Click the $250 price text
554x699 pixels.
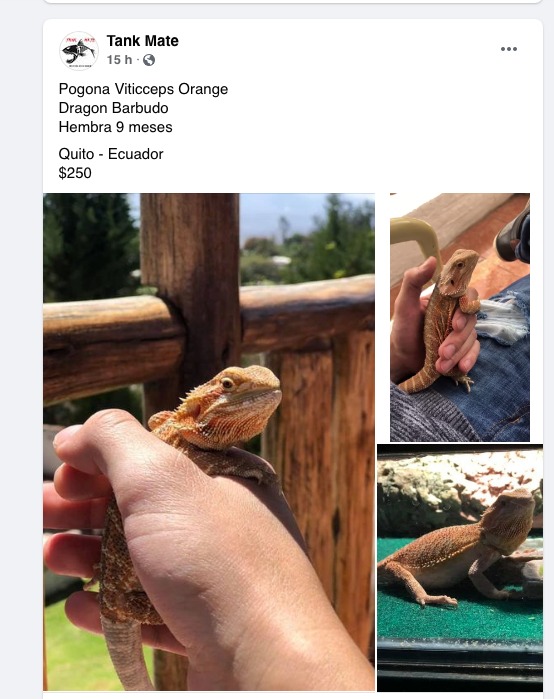(x=75, y=173)
